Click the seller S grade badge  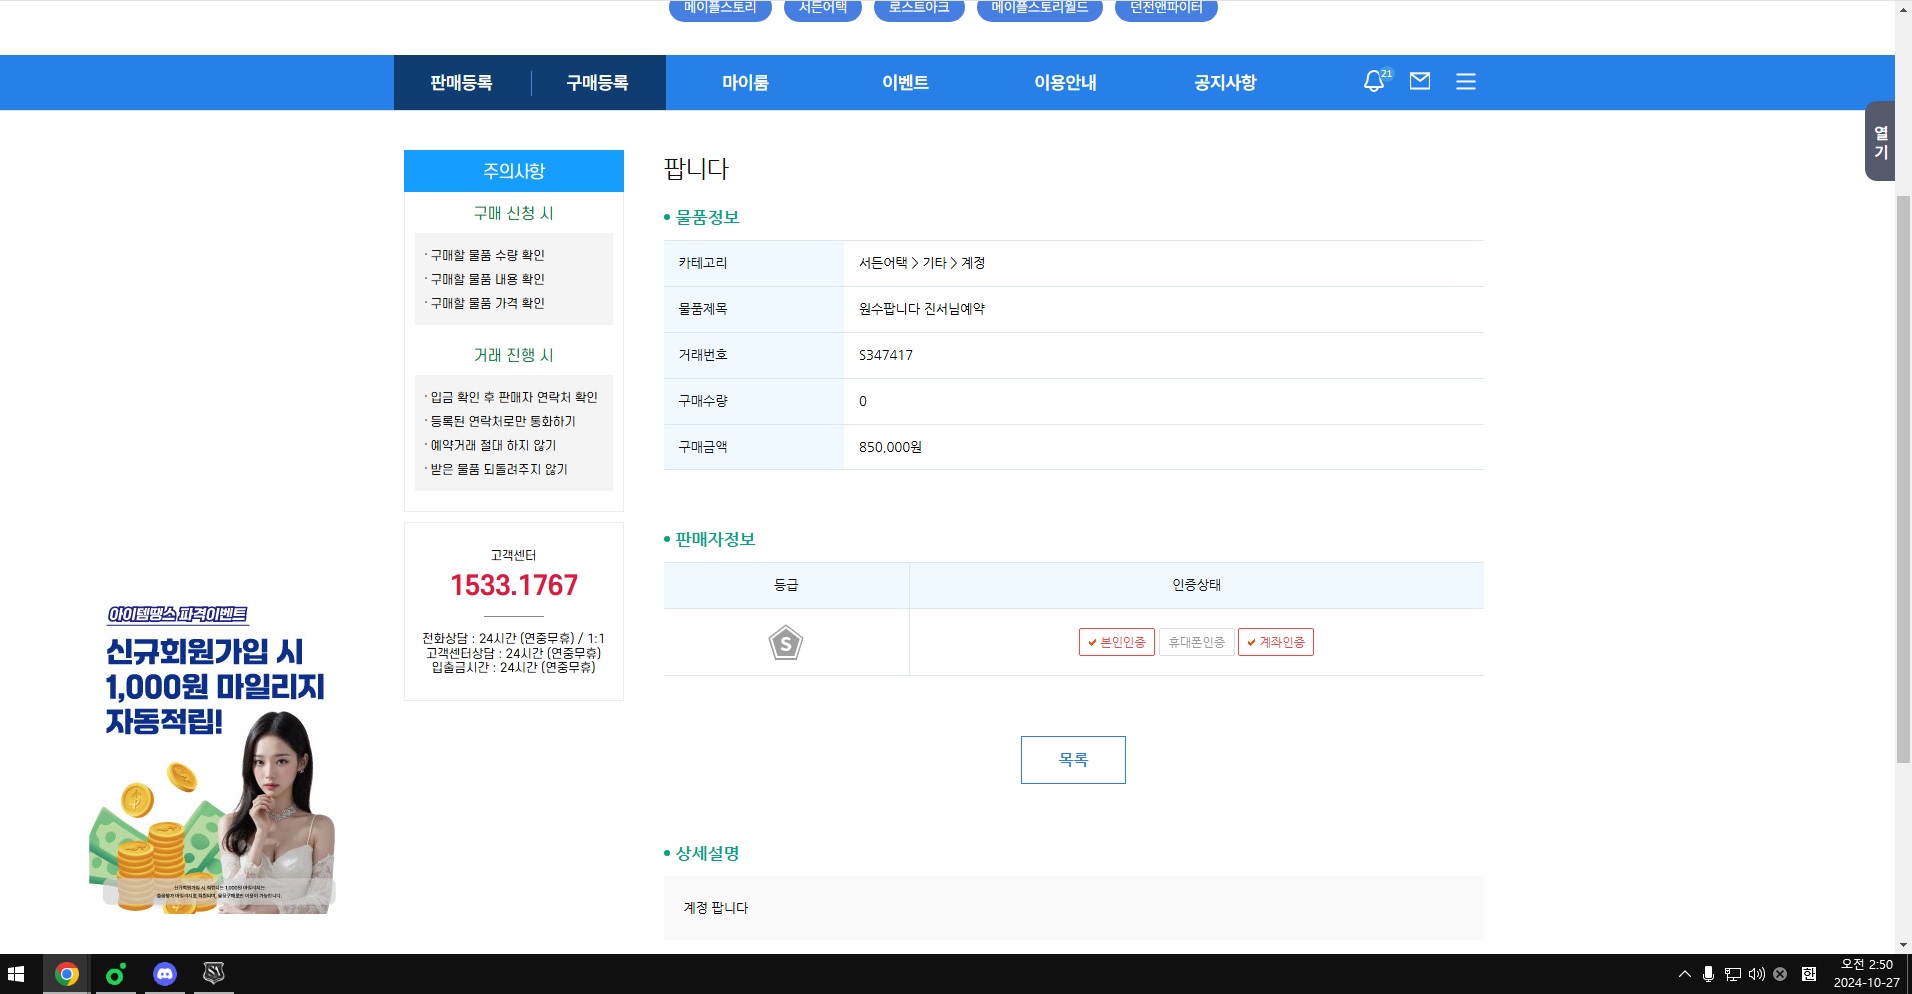point(786,643)
